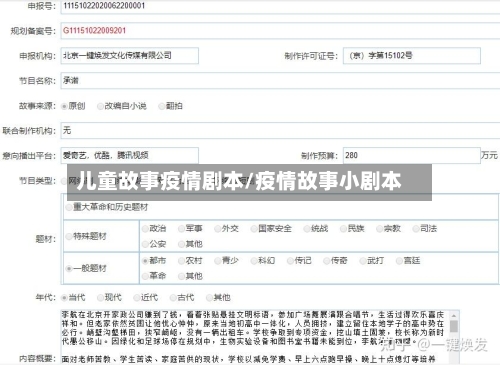Choose 近代 as the era
Image resolution: width=500 pixels, height=365 pixels.
click(x=136, y=298)
